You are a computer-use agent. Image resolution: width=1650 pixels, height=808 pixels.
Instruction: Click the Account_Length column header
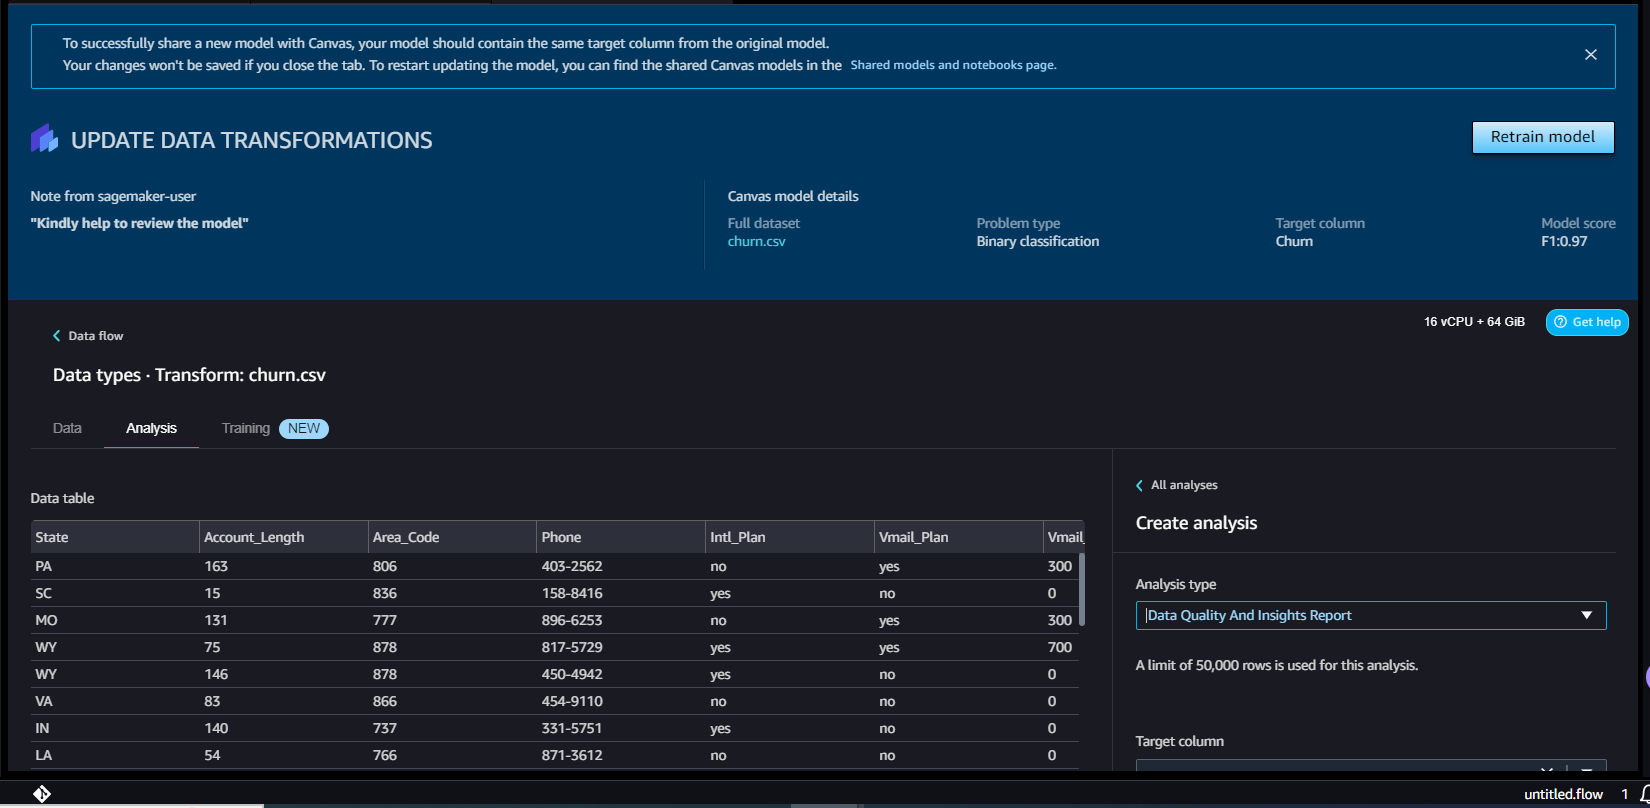(284, 537)
